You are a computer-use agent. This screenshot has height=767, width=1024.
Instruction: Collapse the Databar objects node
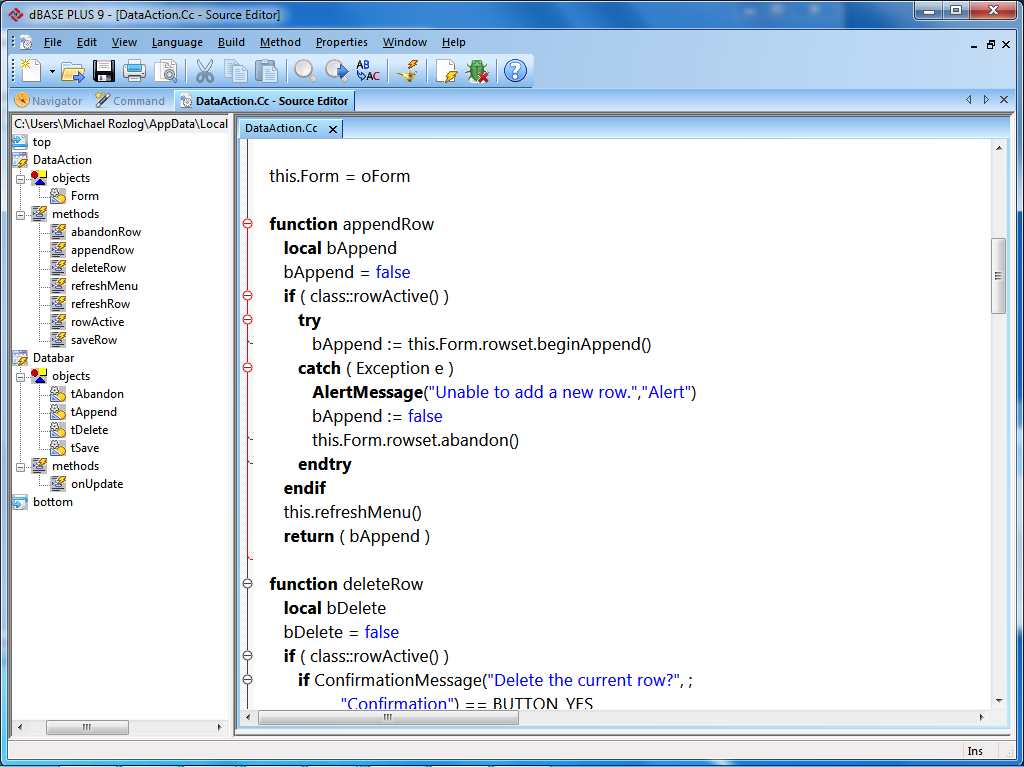(21, 376)
